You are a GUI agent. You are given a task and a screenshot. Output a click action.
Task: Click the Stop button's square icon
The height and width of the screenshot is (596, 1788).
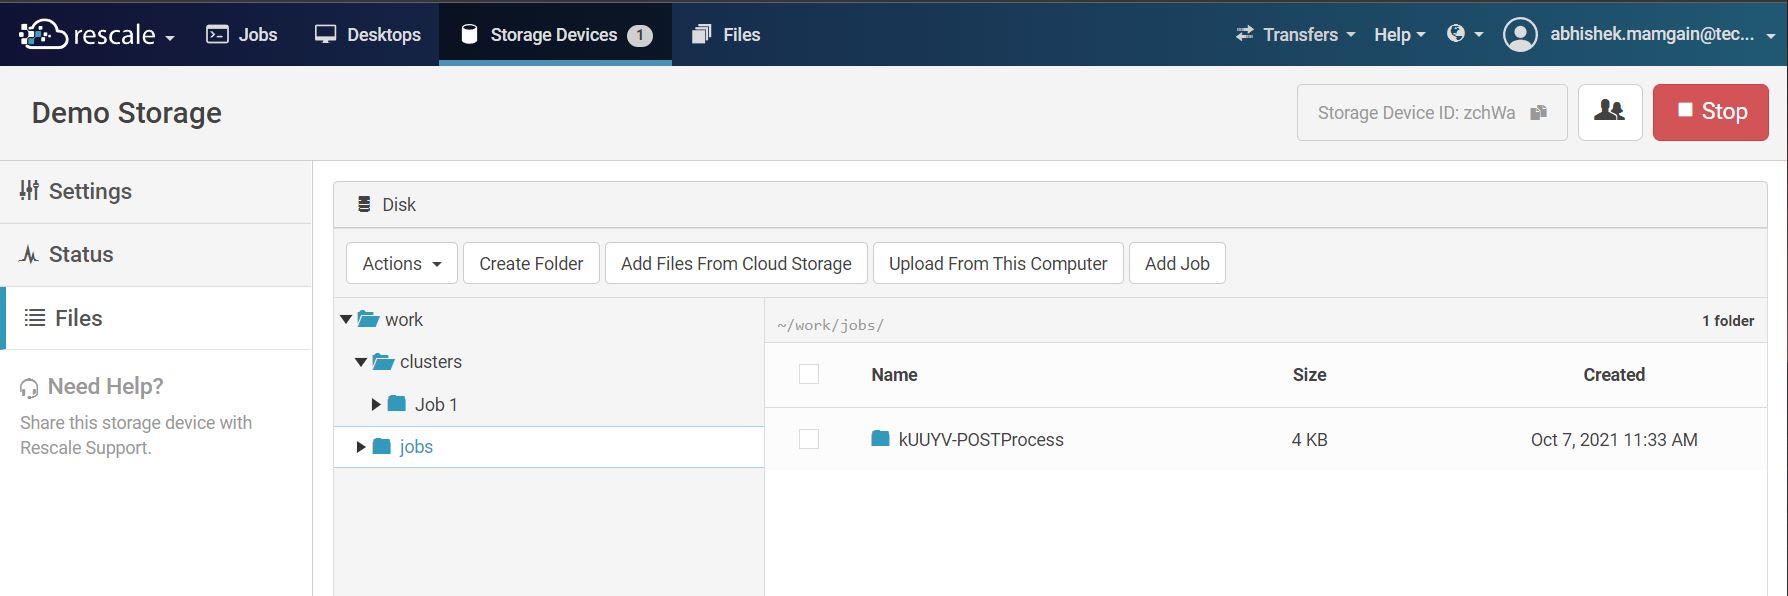click(1685, 110)
